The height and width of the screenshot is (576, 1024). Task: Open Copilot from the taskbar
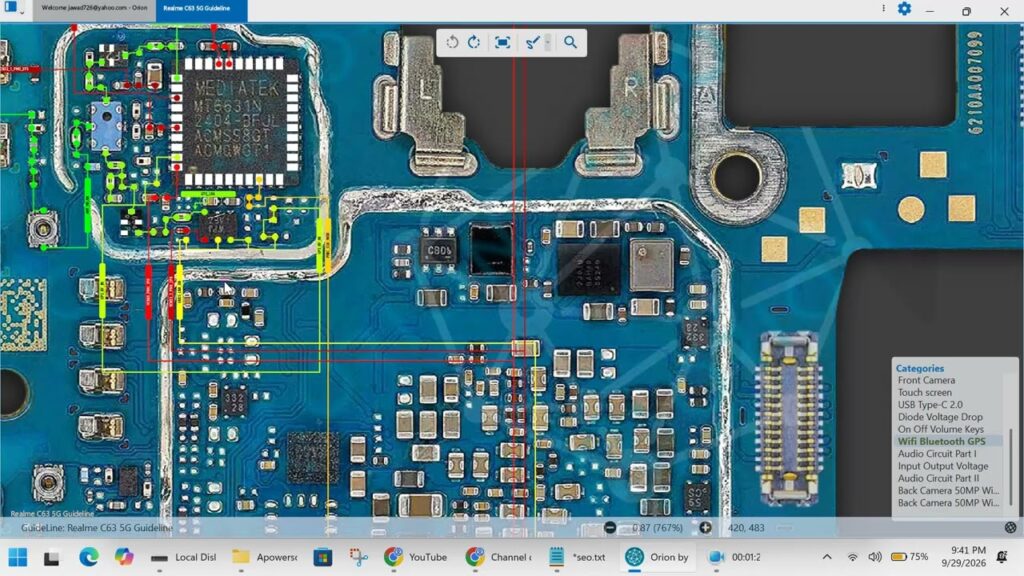pyautogui.click(x=123, y=557)
